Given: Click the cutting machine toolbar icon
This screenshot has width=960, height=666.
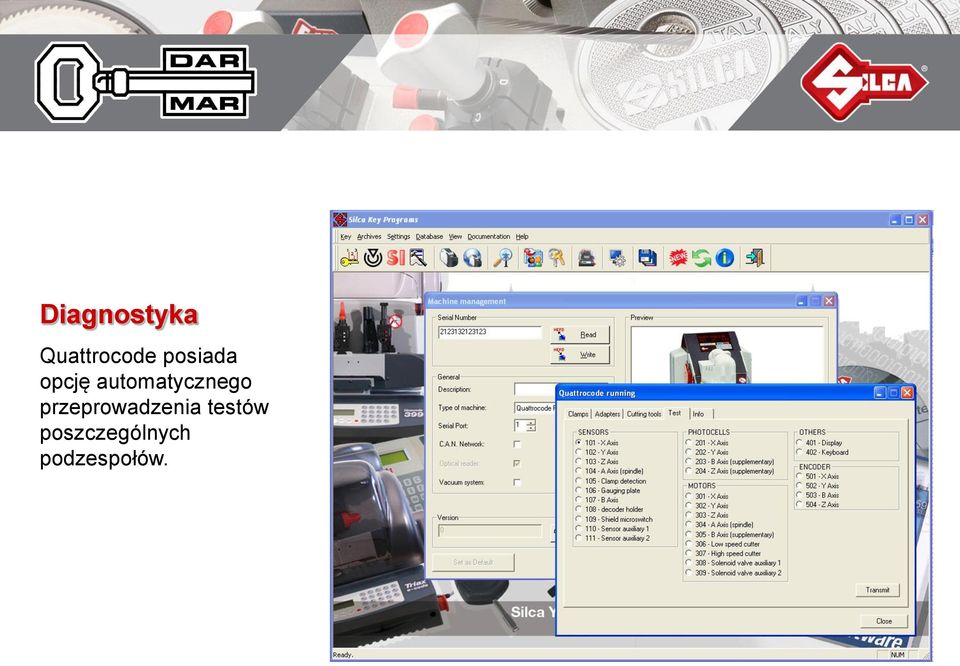Looking at the screenshot, I should [x=587, y=258].
